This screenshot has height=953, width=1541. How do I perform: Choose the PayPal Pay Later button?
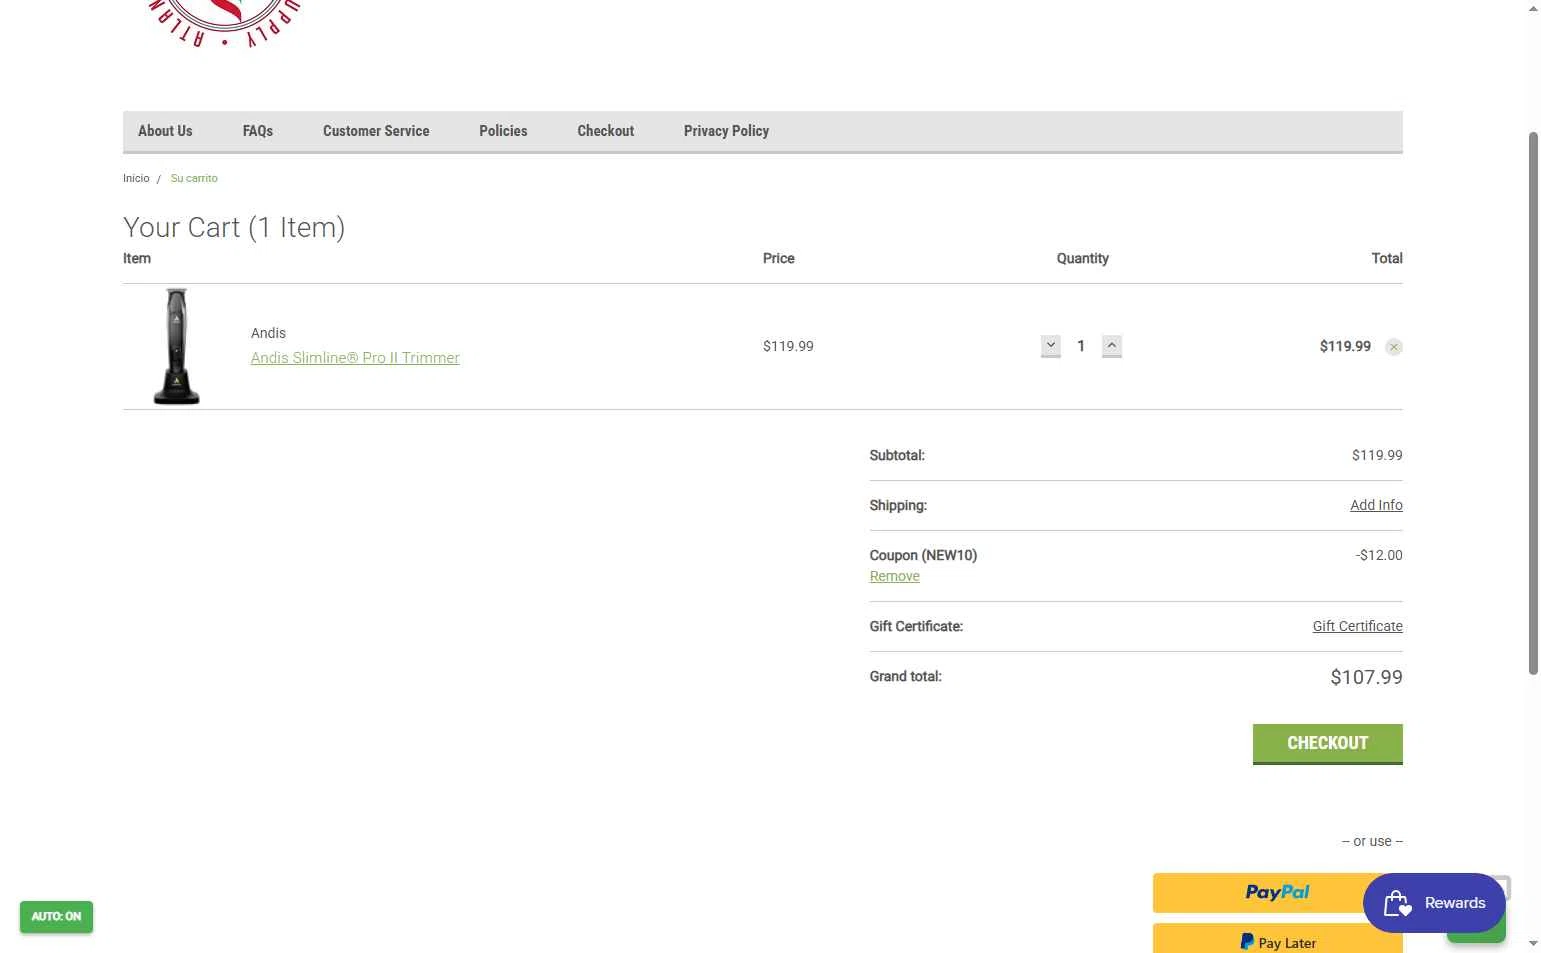tap(1277, 940)
